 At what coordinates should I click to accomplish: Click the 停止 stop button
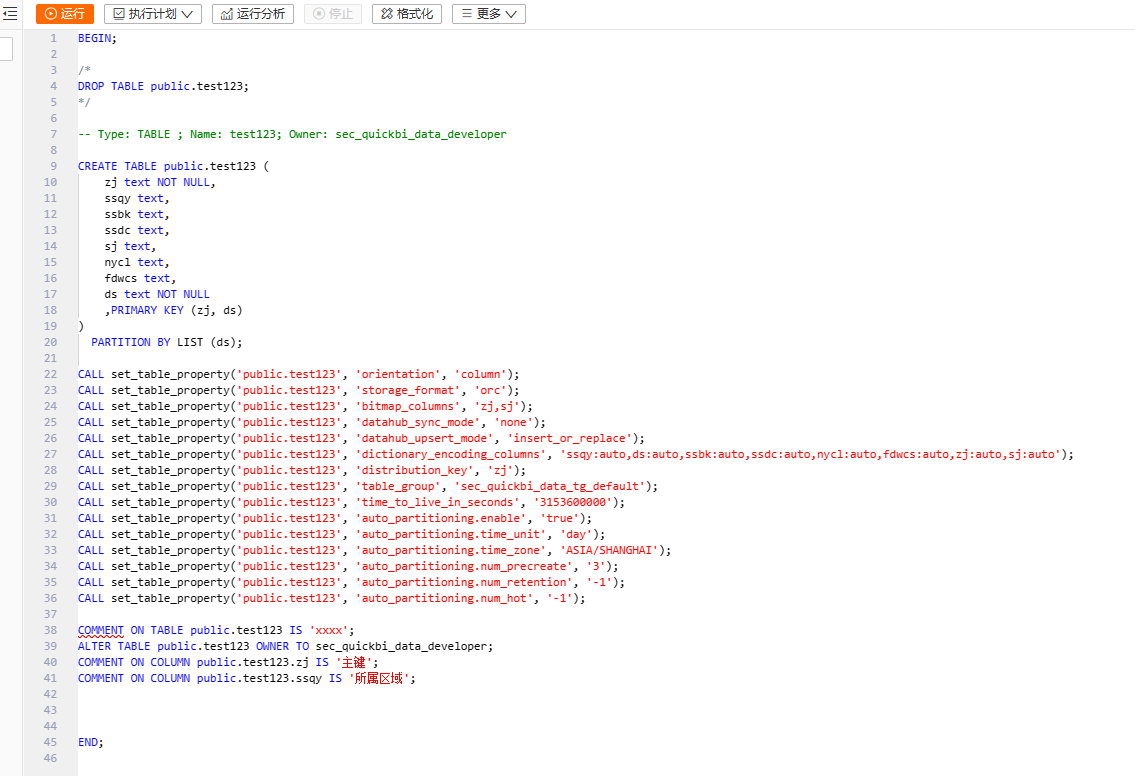[x=333, y=14]
